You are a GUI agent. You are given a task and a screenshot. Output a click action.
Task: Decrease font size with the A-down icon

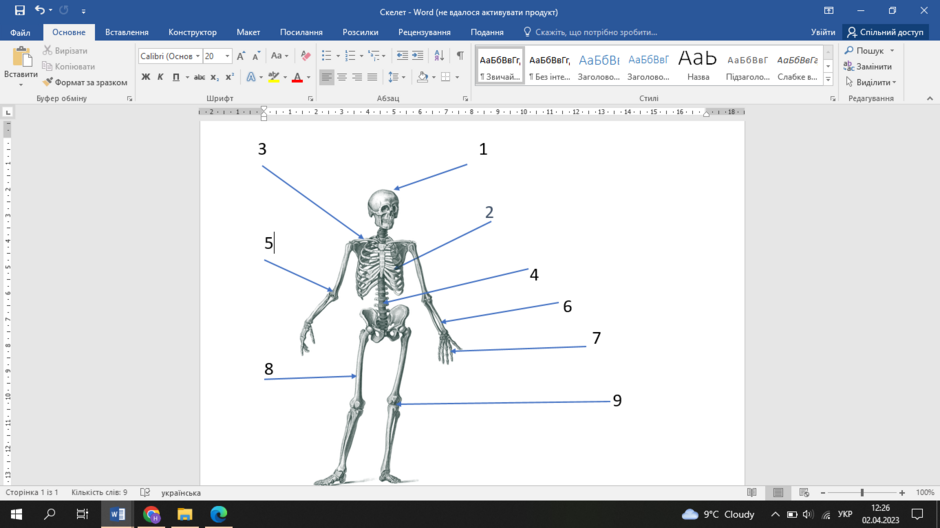256,56
